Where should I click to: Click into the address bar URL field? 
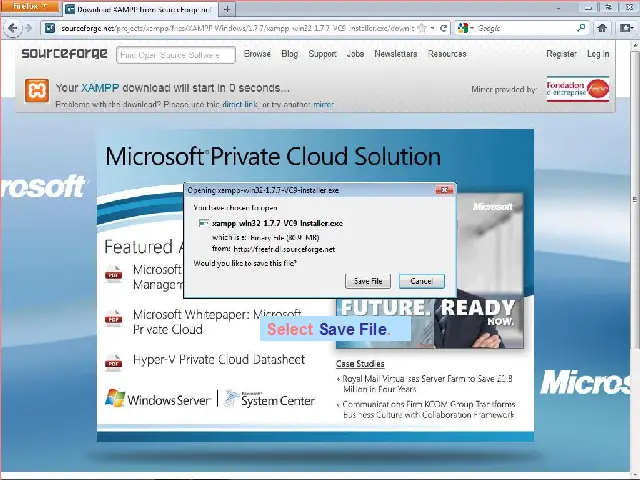[237, 28]
